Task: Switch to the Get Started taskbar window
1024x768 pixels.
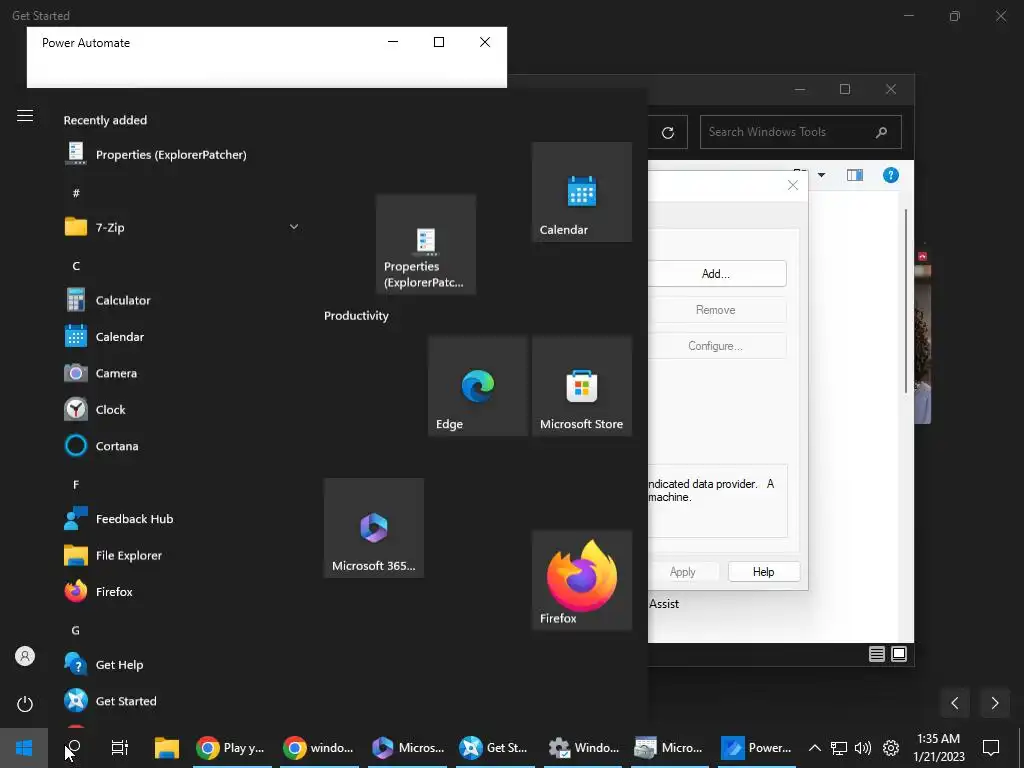Action: pyautogui.click(x=496, y=748)
